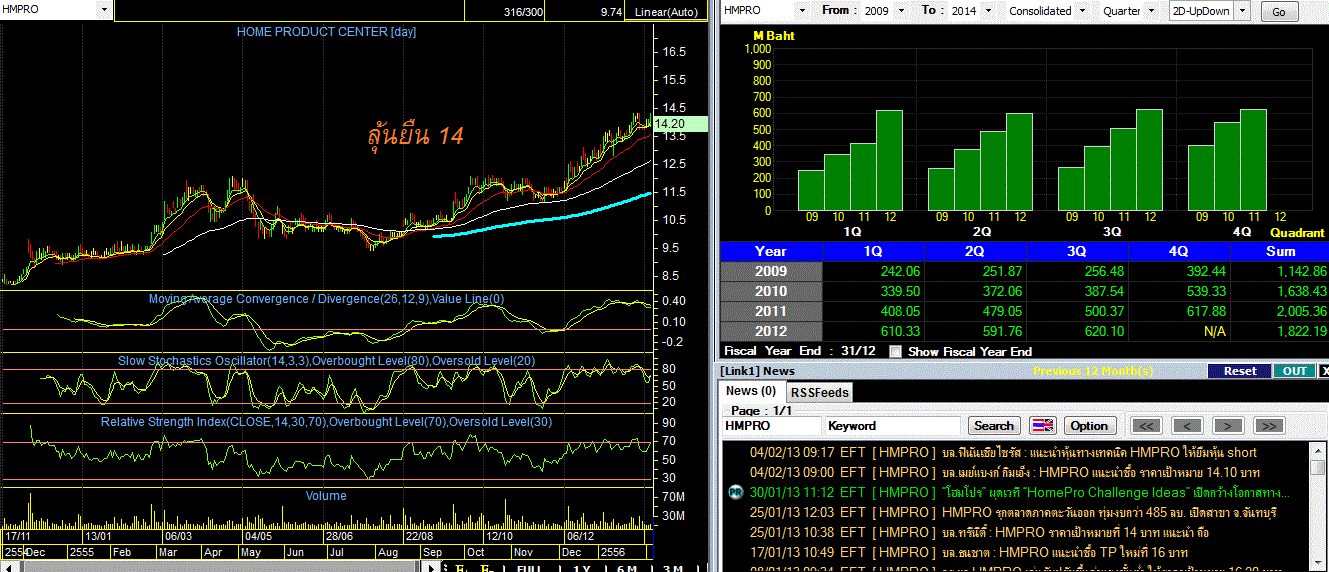Click the 1Q column header

(x=873, y=251)
